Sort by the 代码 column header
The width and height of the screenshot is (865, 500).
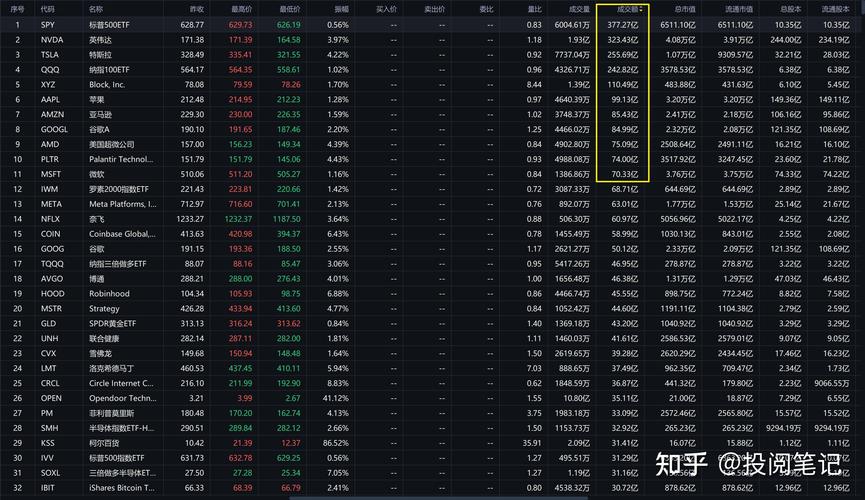click(47, 9)
